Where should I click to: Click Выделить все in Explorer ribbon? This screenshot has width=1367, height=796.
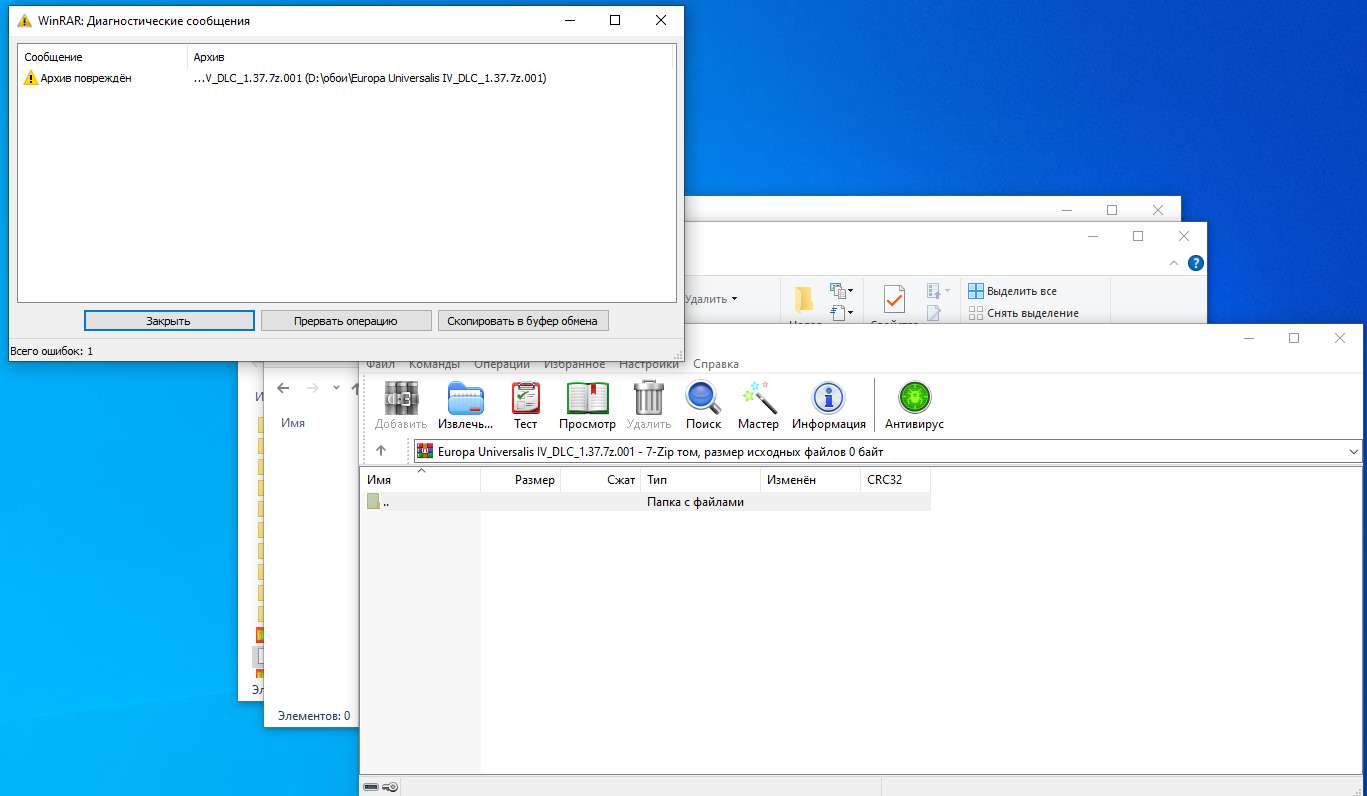tap(1012, 291)
